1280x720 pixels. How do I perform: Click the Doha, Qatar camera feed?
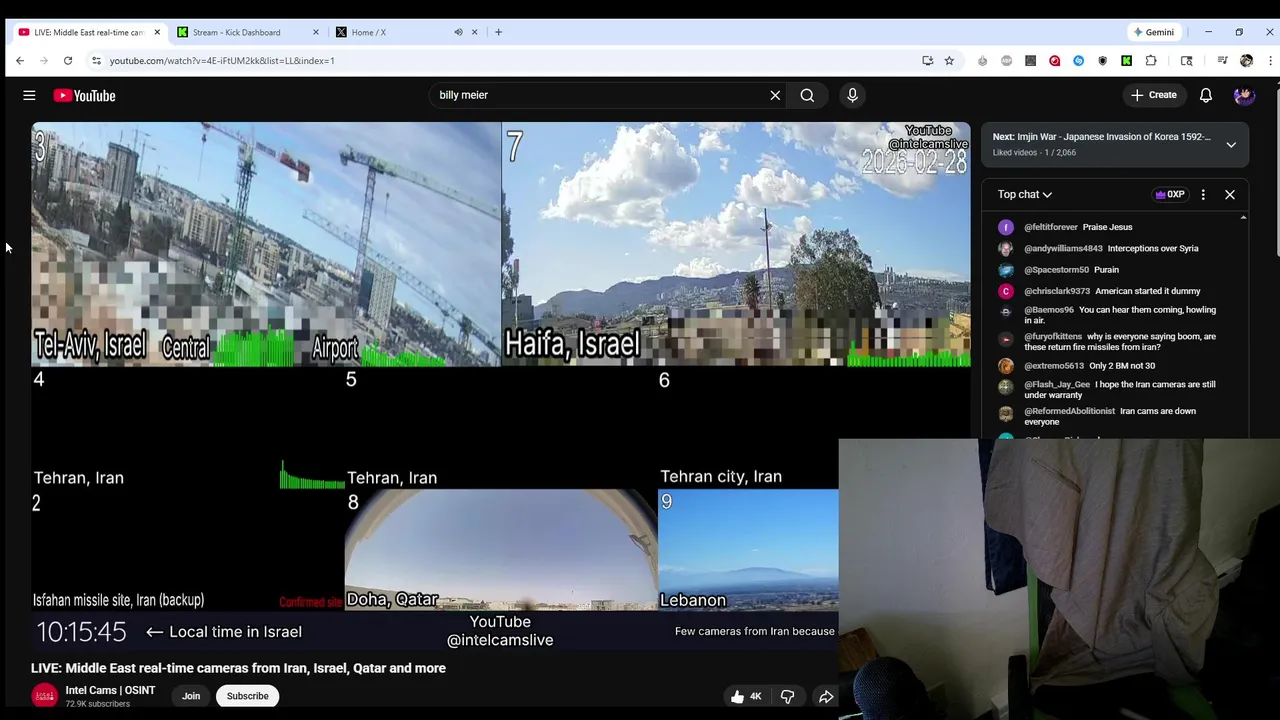coord(500,550)
